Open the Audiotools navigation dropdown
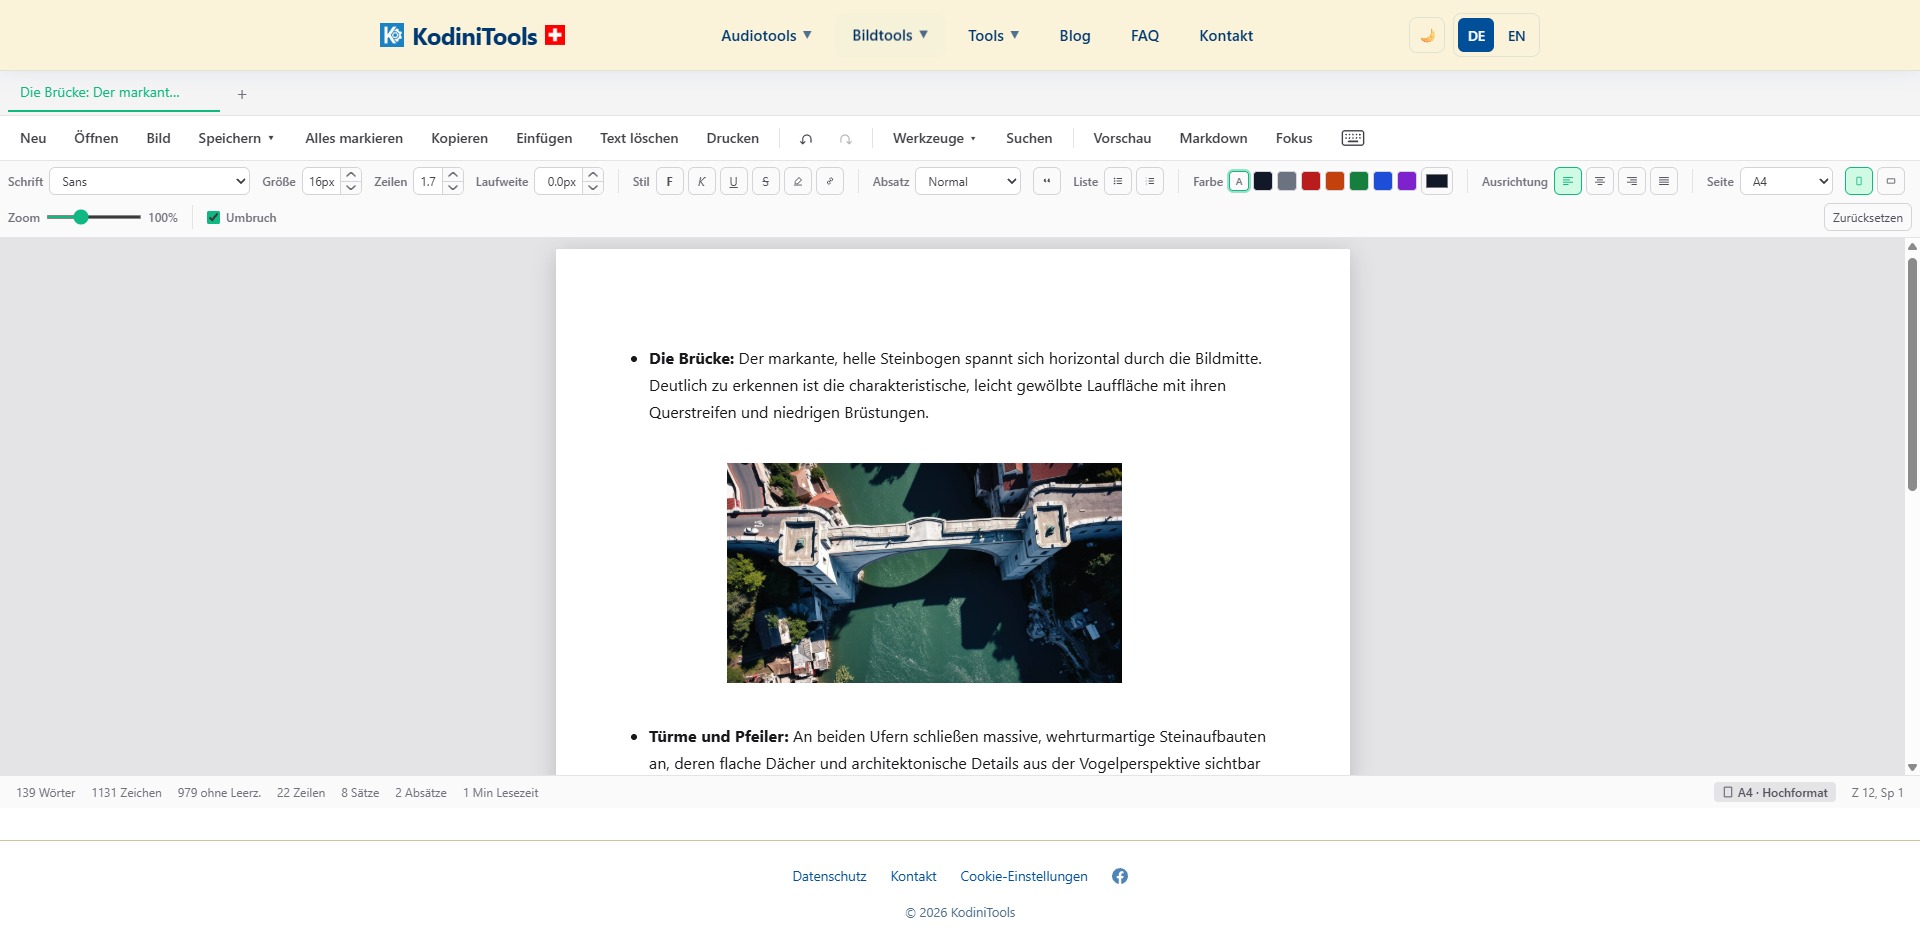This screenshot has width=1920, height=945. click(766, 36)
